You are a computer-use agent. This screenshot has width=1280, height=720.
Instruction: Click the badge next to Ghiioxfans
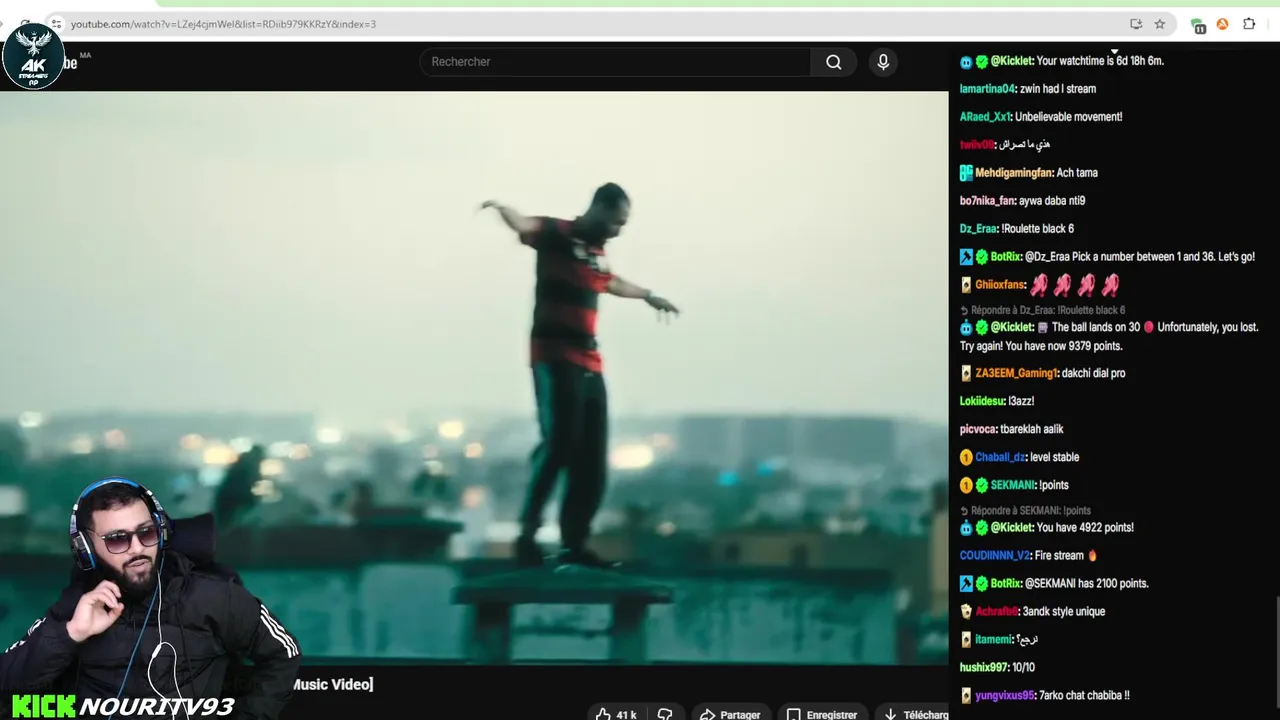[x=966, y=285]
